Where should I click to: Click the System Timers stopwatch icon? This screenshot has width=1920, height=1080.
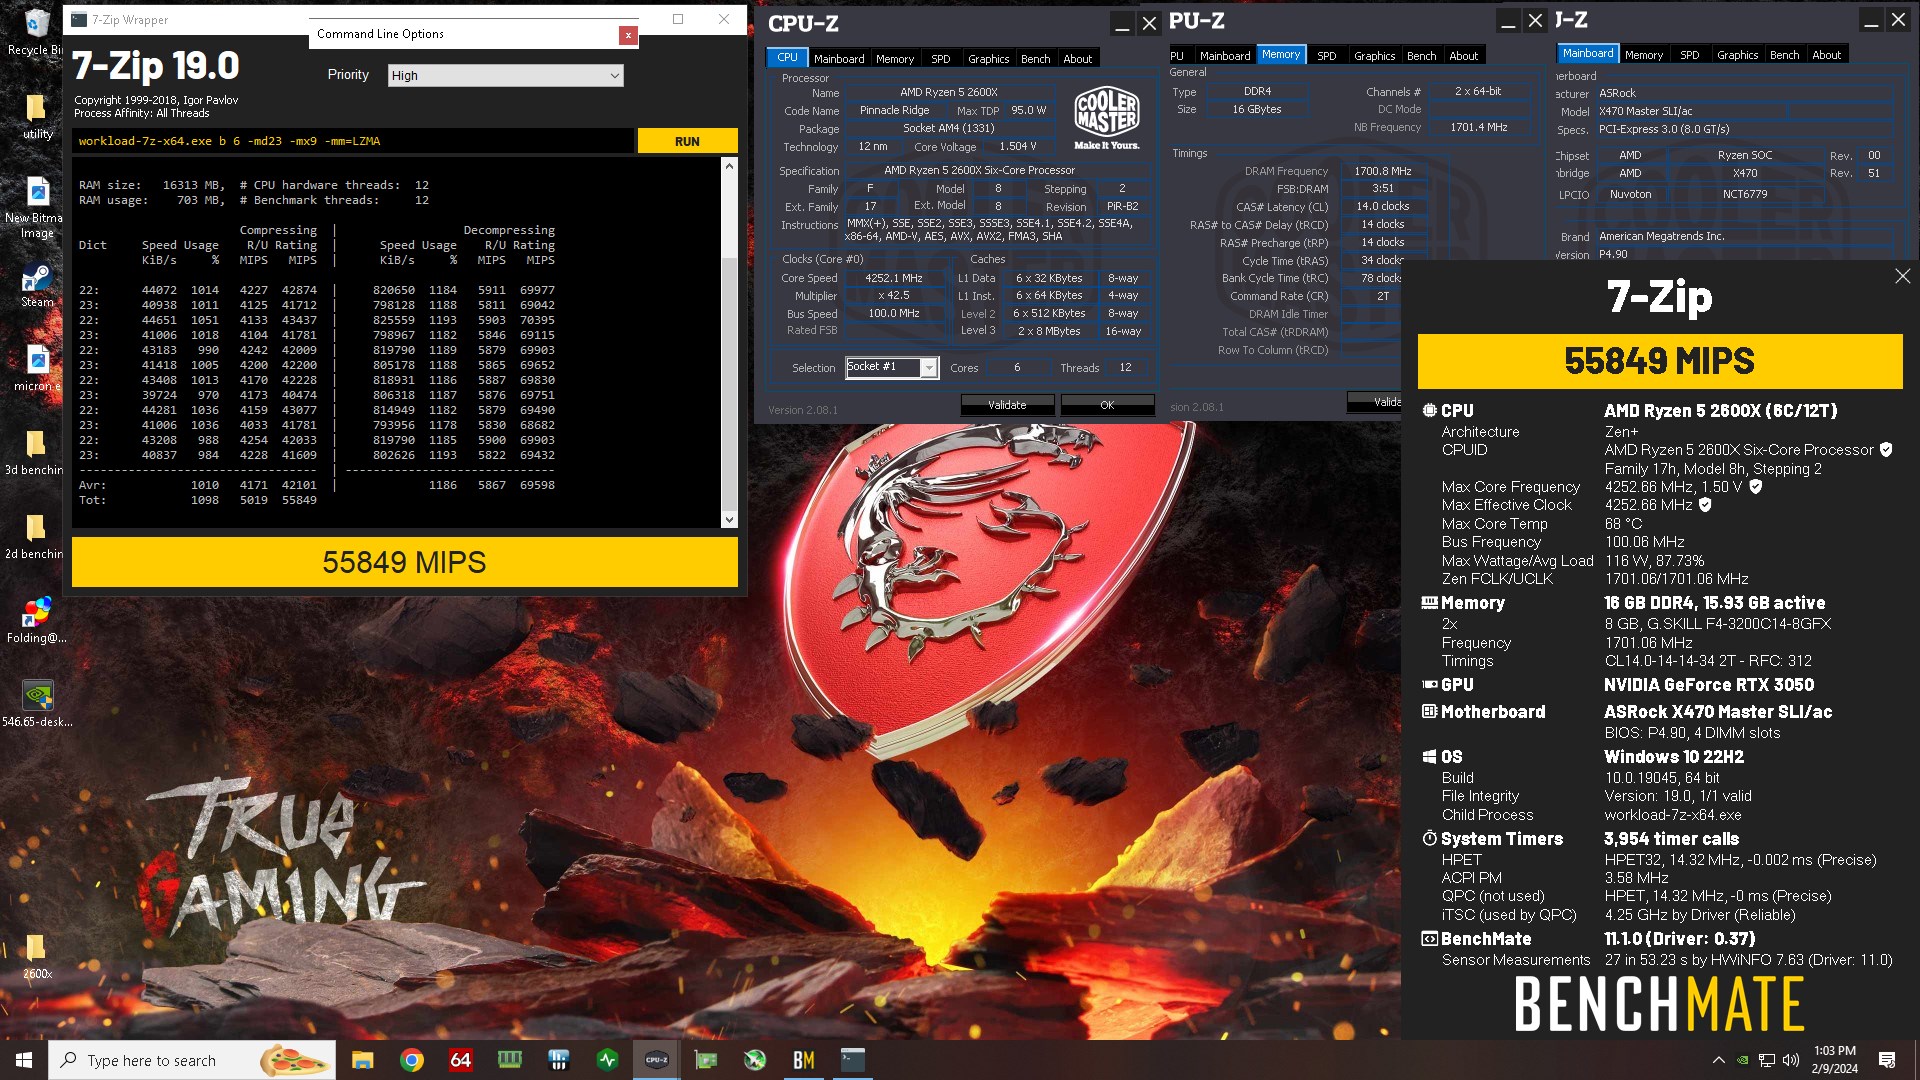coord(1430,839)
